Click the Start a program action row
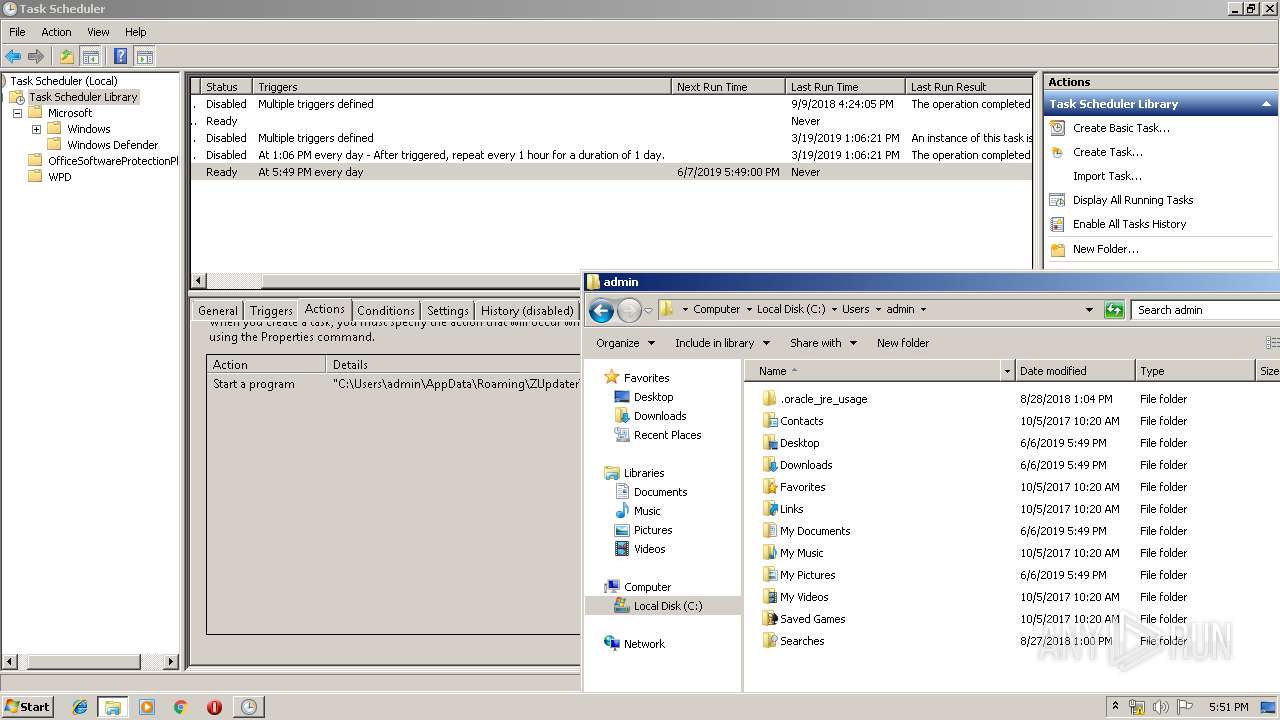The width and height of the screenshot is (1280, 720). click(394, 384)
